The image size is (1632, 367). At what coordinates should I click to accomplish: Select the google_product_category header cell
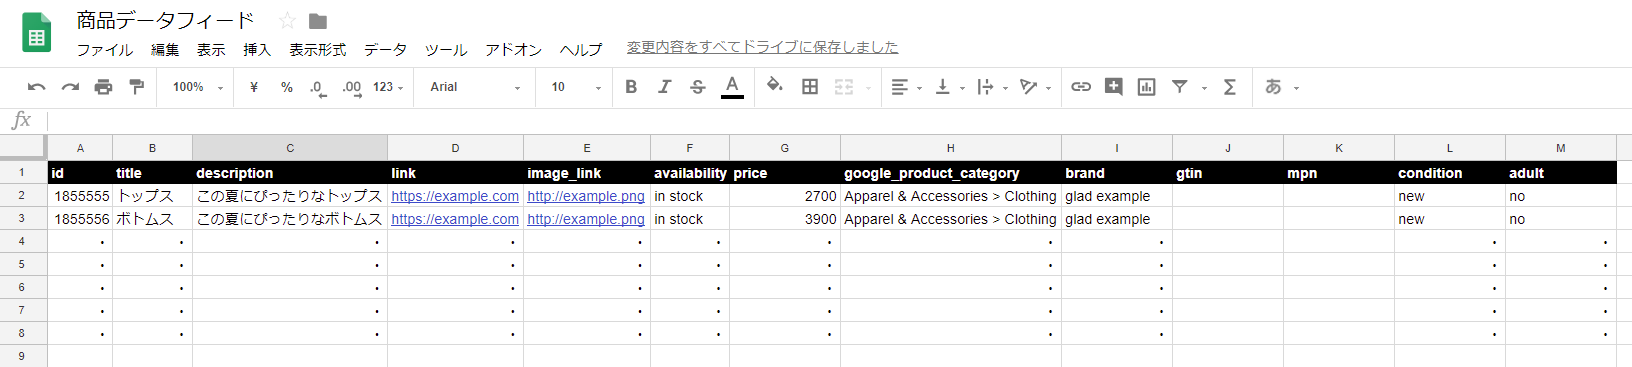pos(950,173)
